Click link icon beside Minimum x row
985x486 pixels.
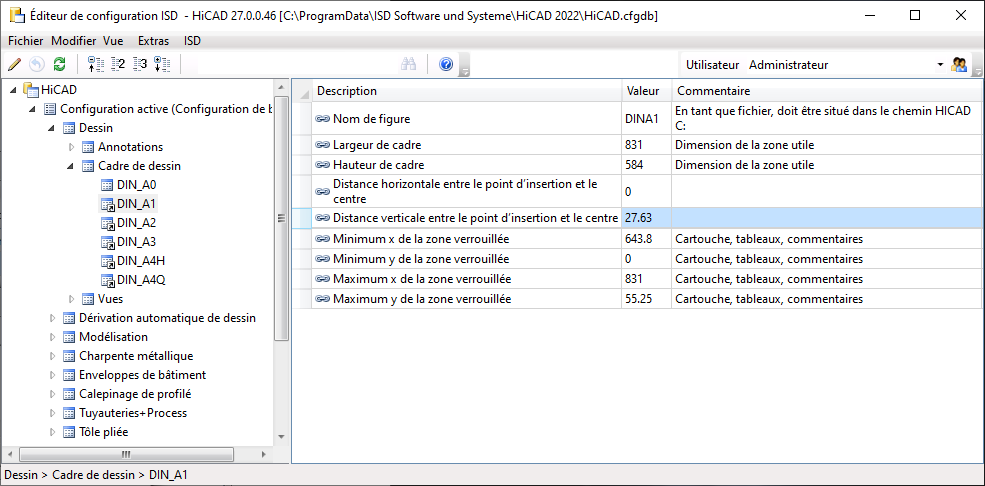click(x=323, y=239)
